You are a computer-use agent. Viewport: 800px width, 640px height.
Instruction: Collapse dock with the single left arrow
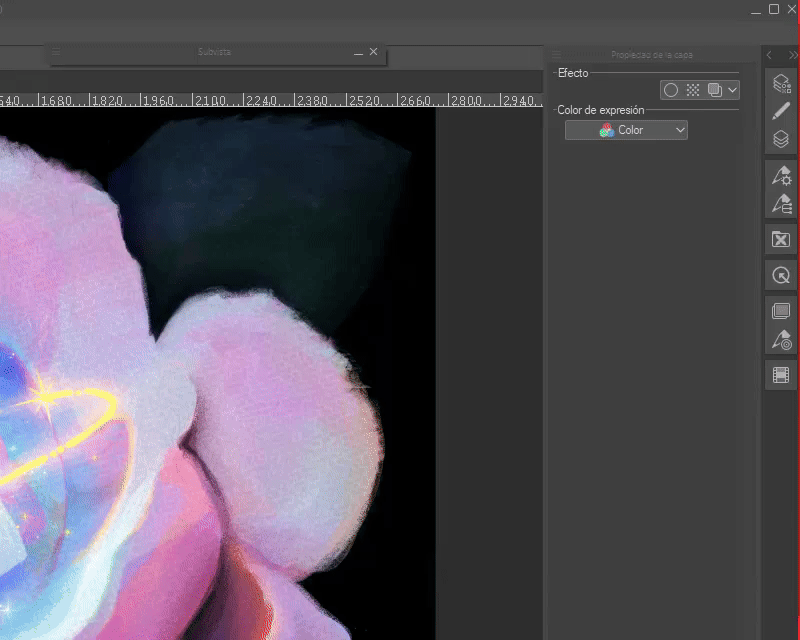click(x=769, y=55)
